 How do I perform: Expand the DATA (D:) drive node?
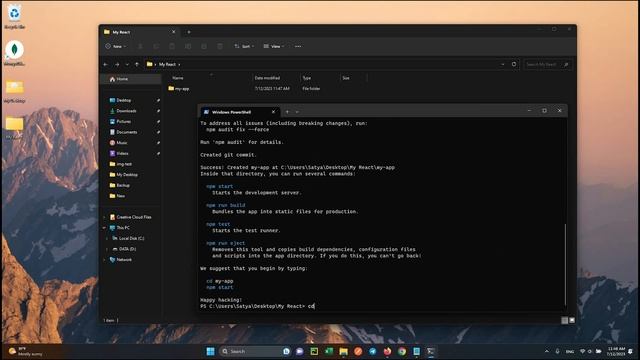107,249
